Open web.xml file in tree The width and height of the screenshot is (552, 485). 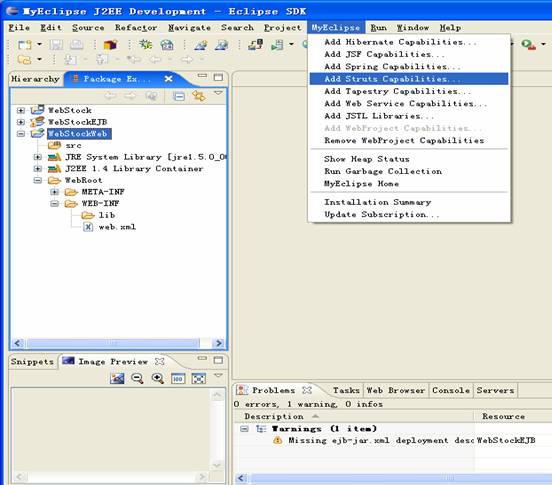tap(117, 227)
